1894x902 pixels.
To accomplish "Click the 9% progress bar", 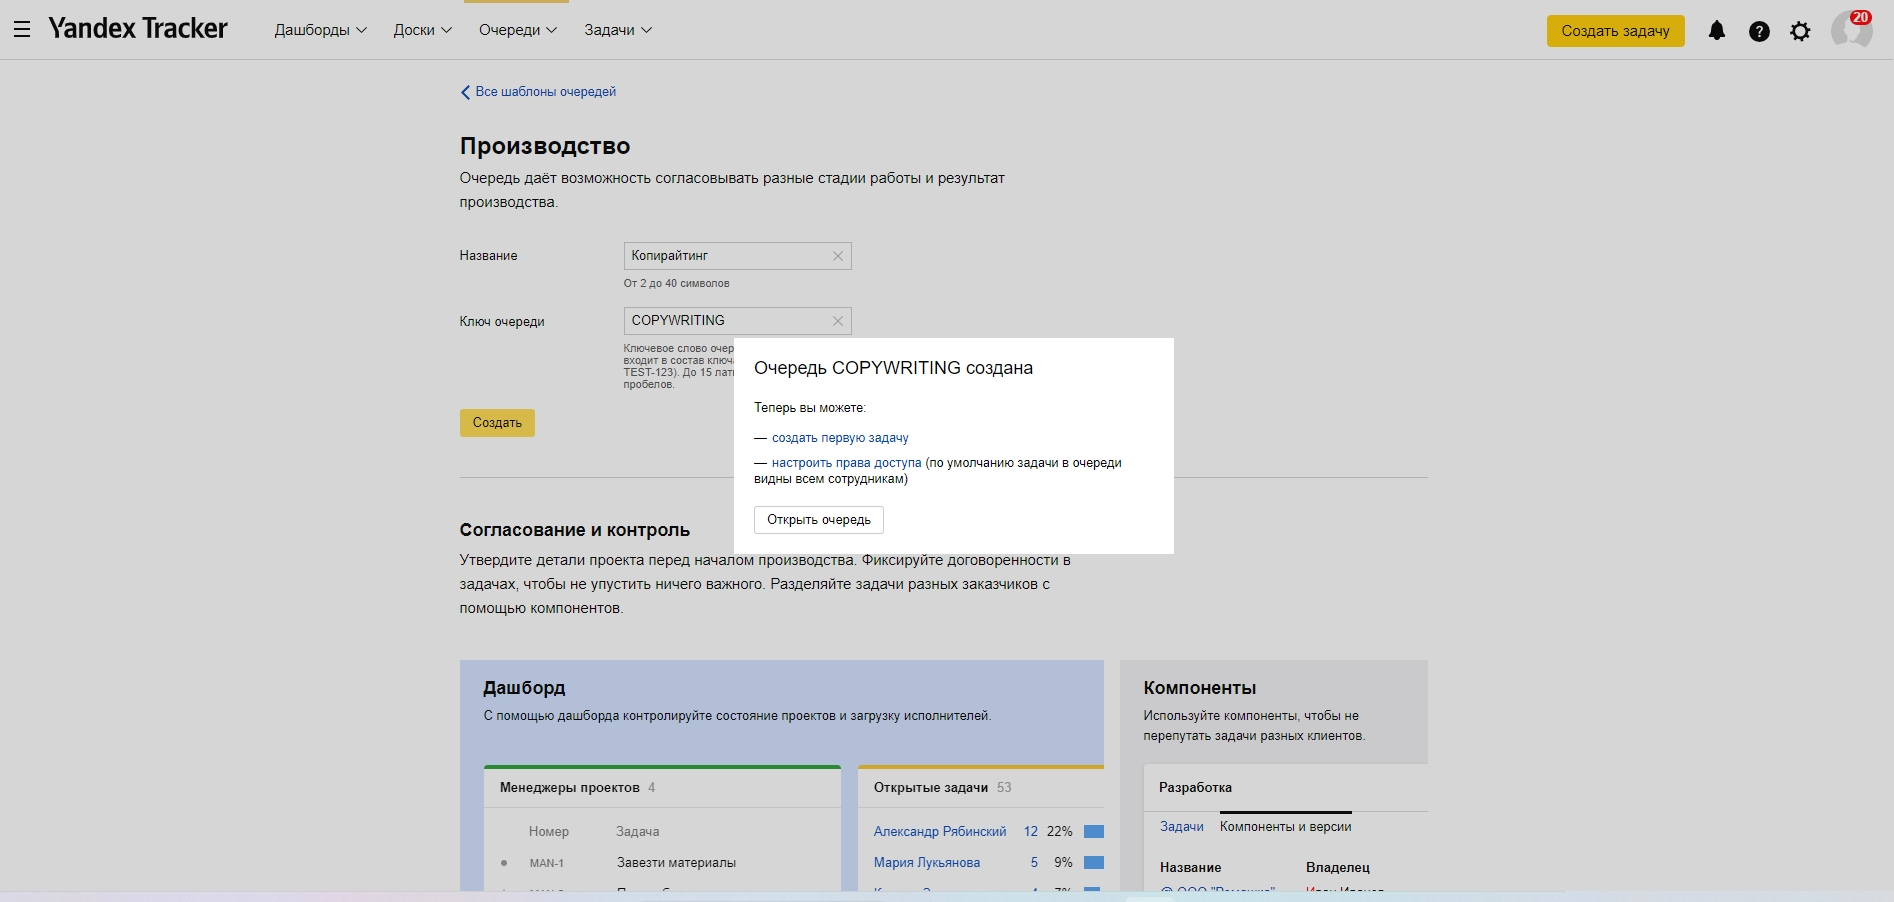I will [x=1094, y=863].
